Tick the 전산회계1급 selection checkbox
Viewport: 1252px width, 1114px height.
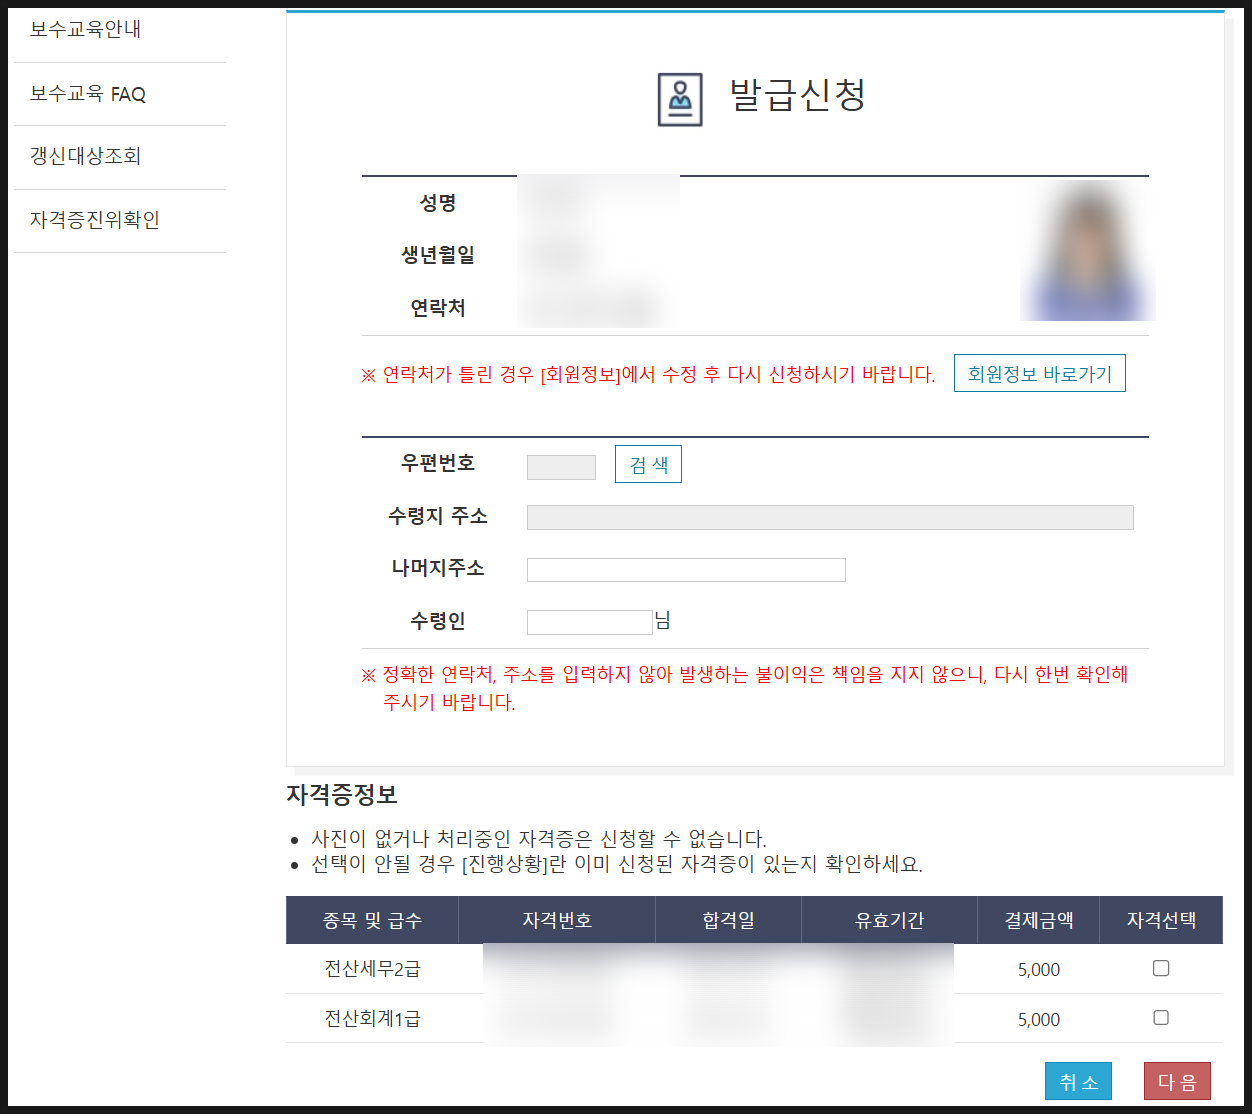[x=1161, y=1017]
